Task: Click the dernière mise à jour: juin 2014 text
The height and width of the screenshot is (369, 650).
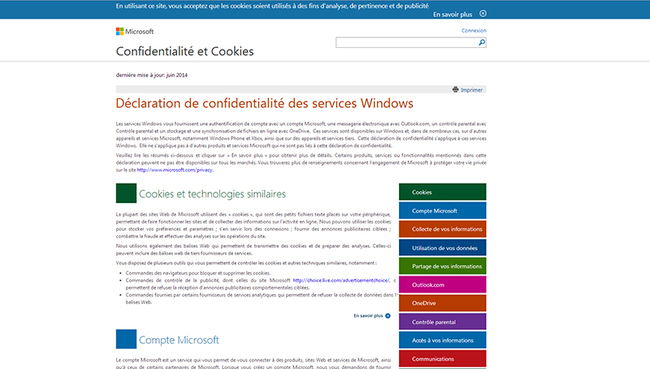Action: [152, 75]
